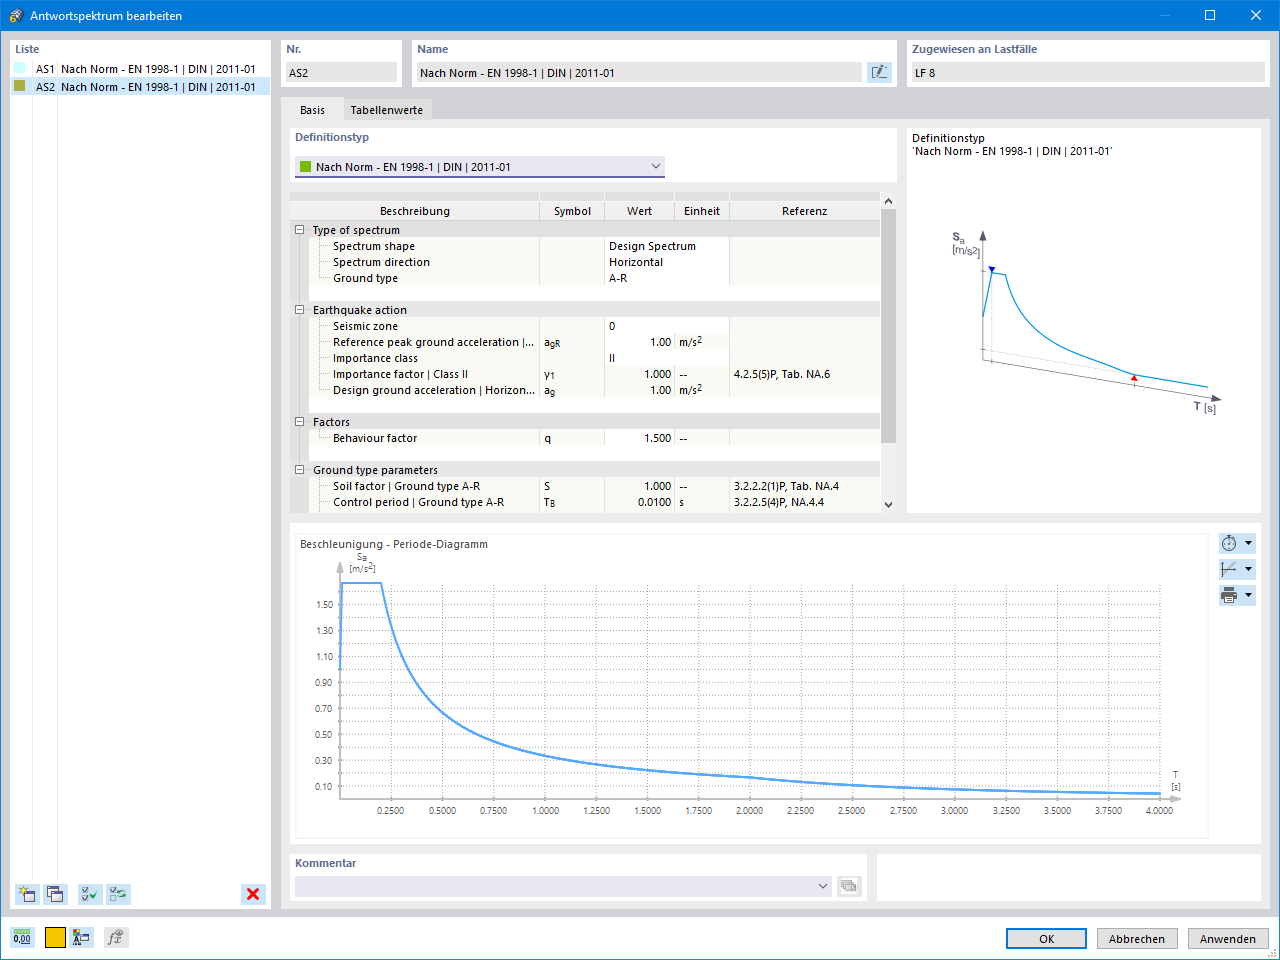This screenshot has width=1280, height=960.
Task: Open units and decimal places icon
Action: (22, 937)
